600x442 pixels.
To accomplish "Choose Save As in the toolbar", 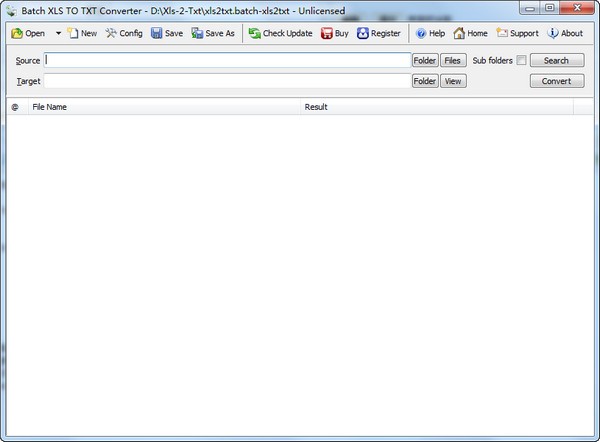I will tap(213, 33).
